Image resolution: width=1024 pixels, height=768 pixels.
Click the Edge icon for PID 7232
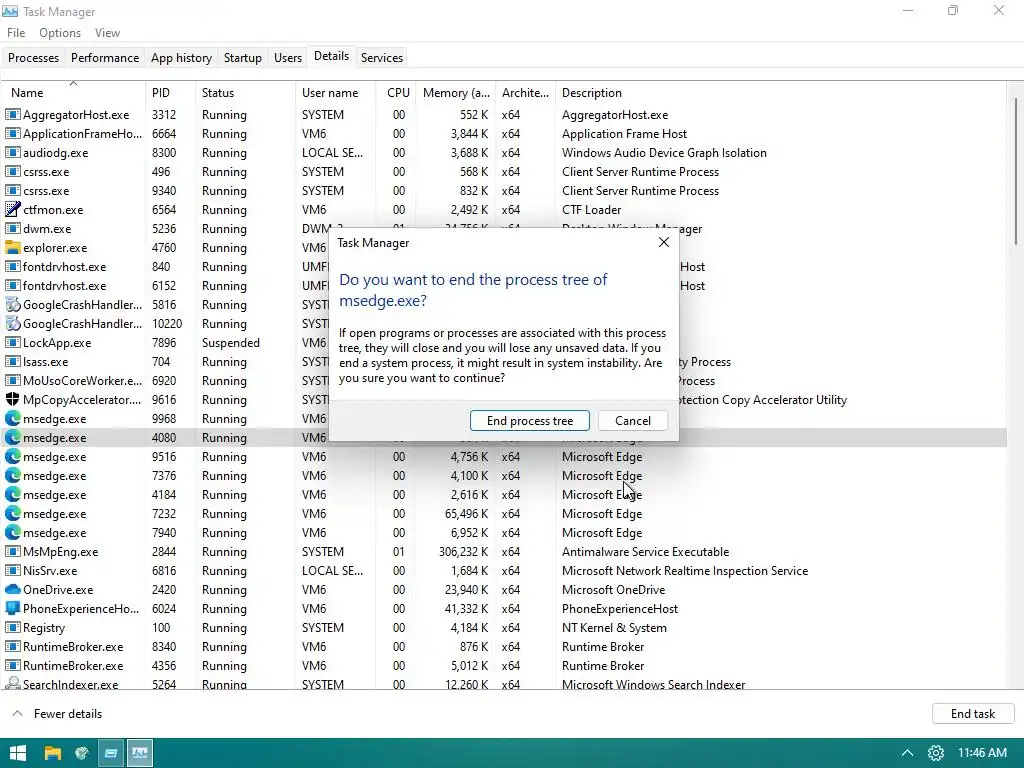[x=12, y=513]
